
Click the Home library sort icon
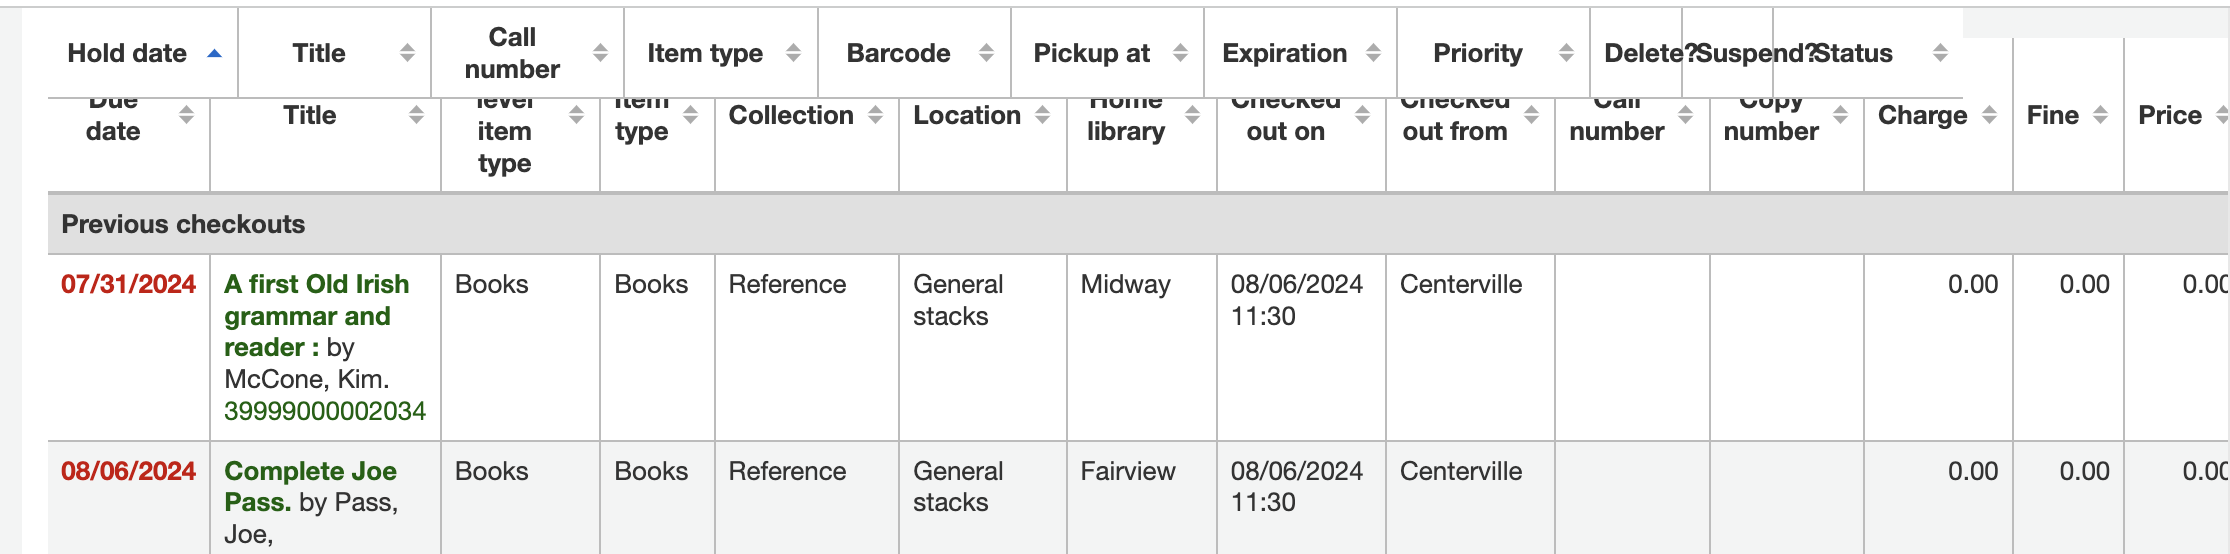click(x=1192, y=115)
